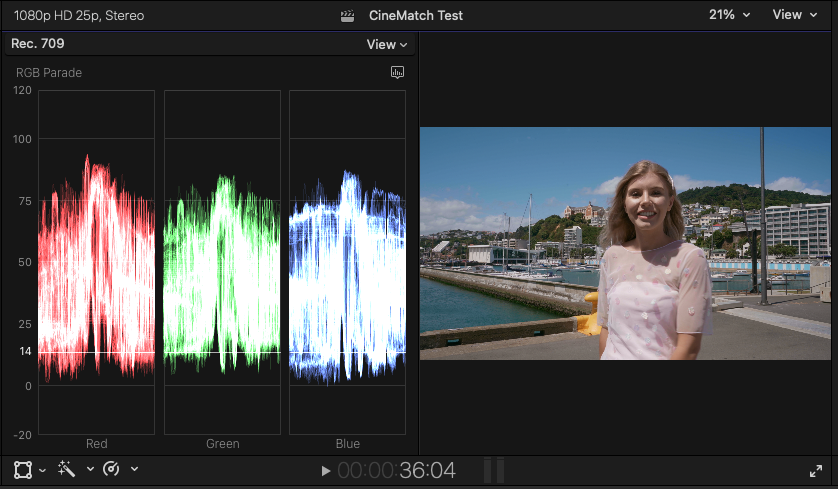Click the audio meters icon next to timecode

point(494,470)
